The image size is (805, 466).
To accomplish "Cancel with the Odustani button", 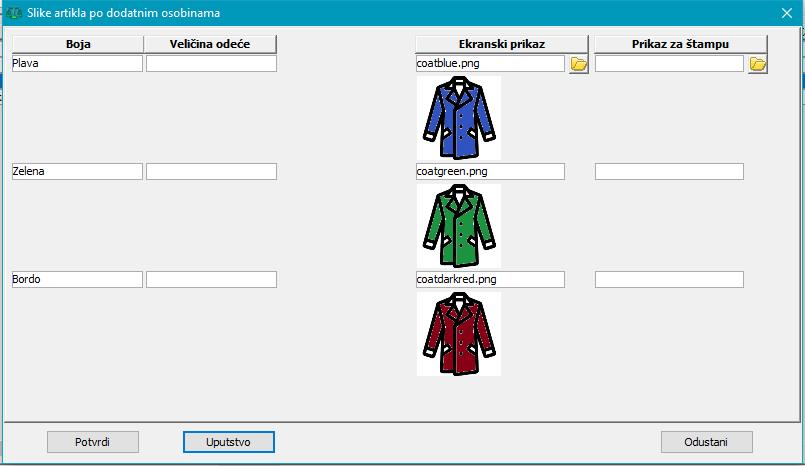I will pos(706,442).
